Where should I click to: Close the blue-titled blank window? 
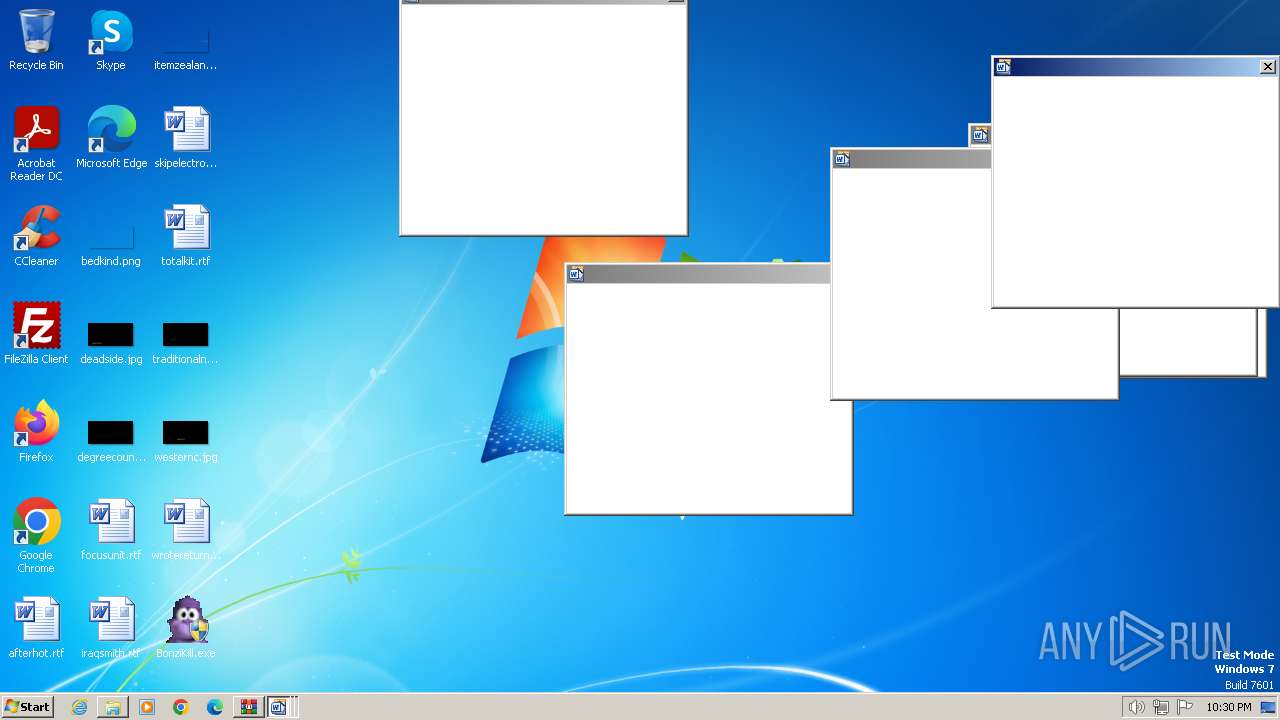pos(1268,67)
